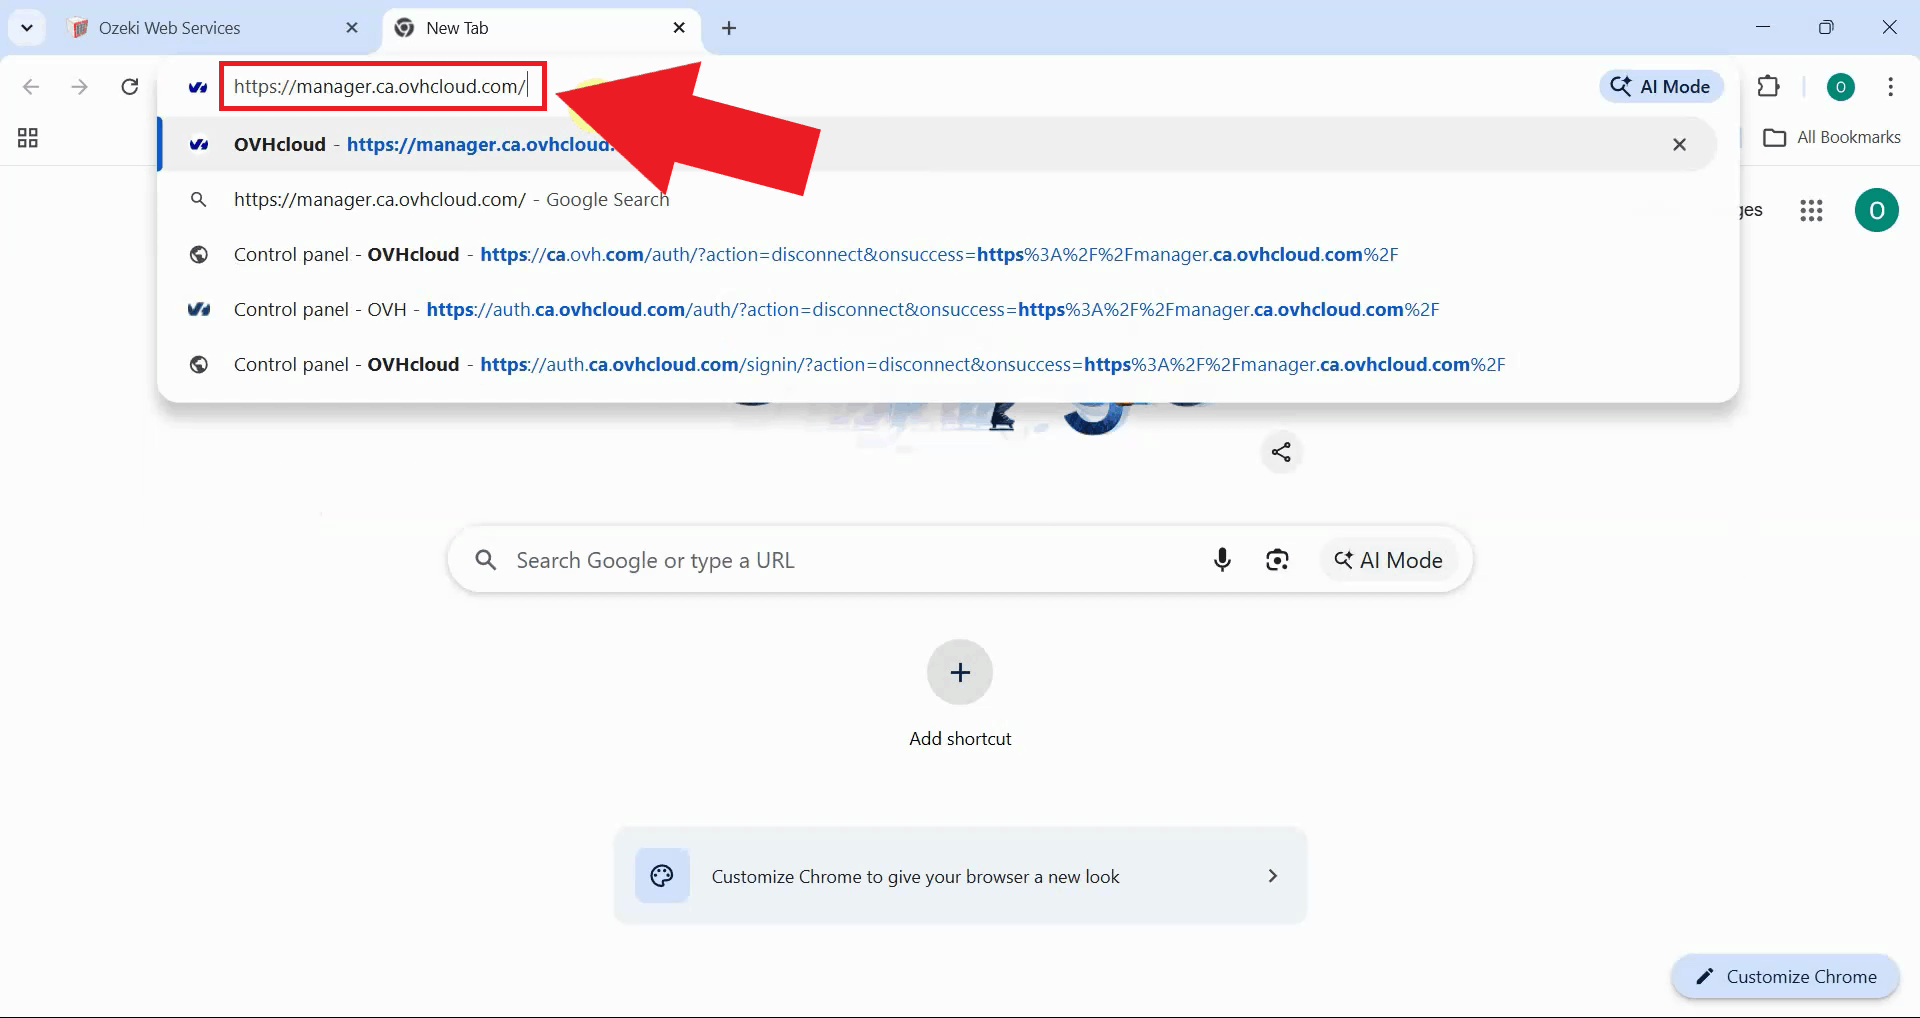Viewport: 1920px width, 1018px height.
Task: Click the voice search microphone icon
Action: click(1222, 560)
